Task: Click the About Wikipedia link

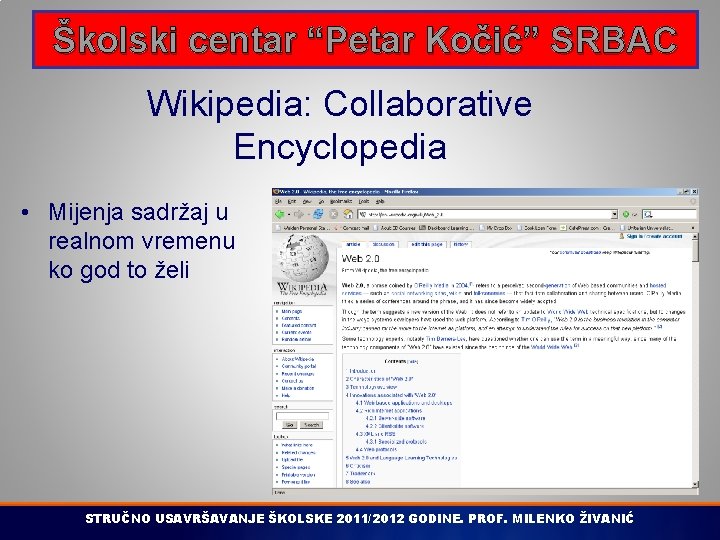Action: click(298, 359)
